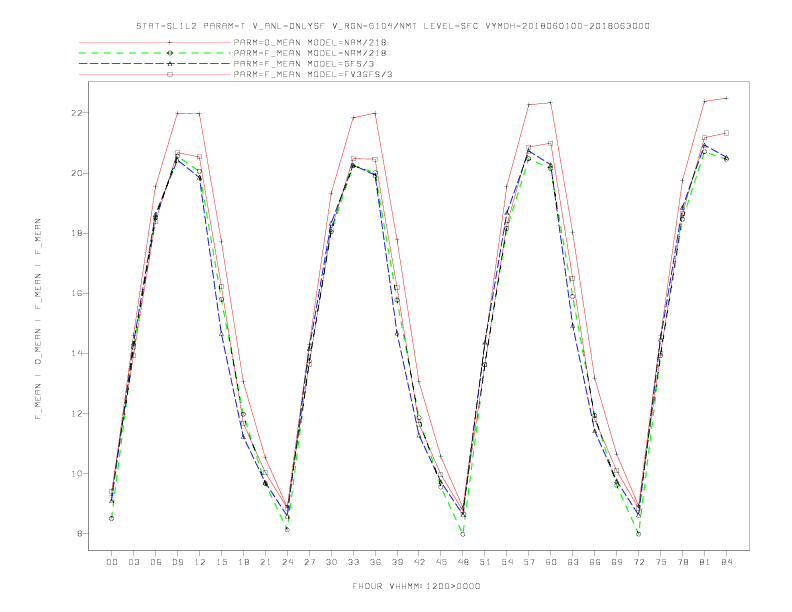Click x-axis tick label 75
Screen dimensions: 792x612
tap(661, 562)
